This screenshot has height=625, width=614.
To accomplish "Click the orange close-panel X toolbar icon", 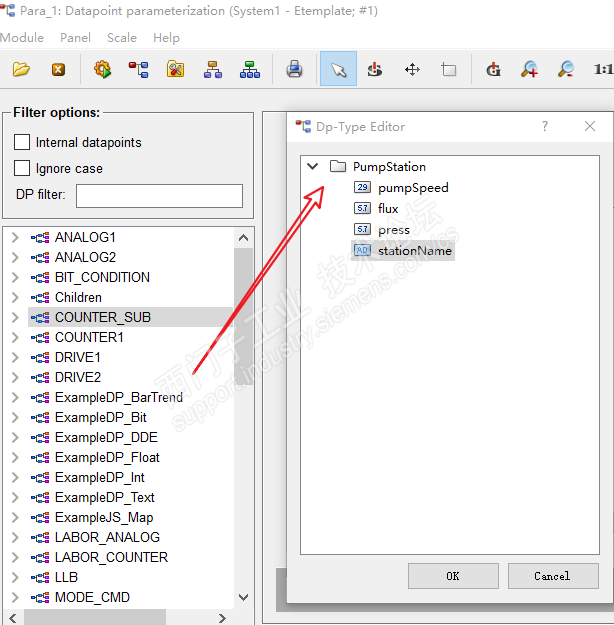I will (x=58, y=70).
